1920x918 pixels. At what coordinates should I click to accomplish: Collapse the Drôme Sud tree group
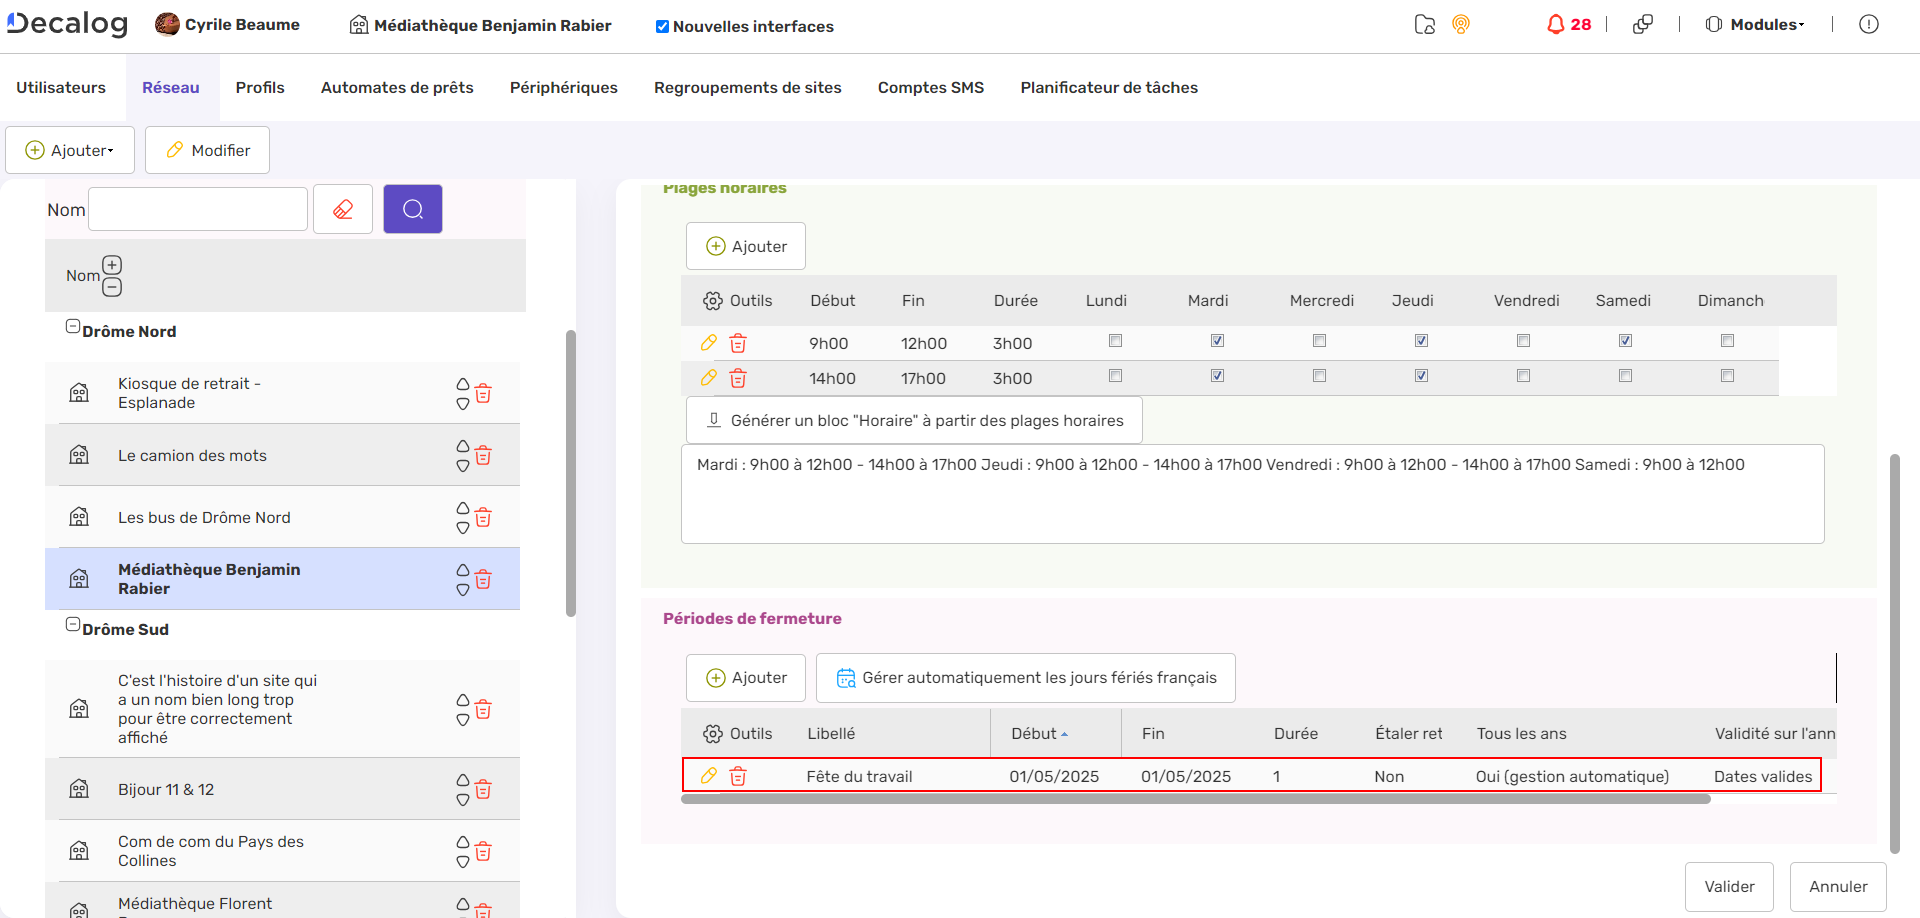(73, 625)
